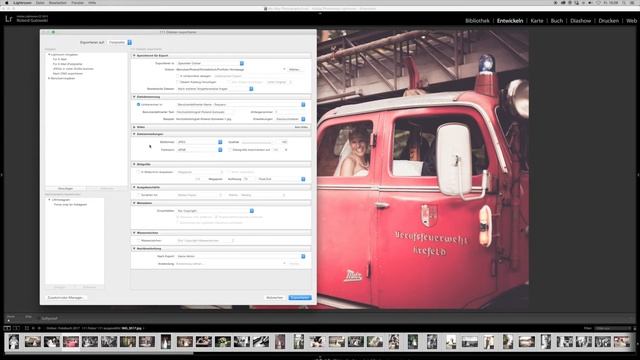Collapse the Nachbearbeitung section

pyautogui.click(x=134, y=249)
